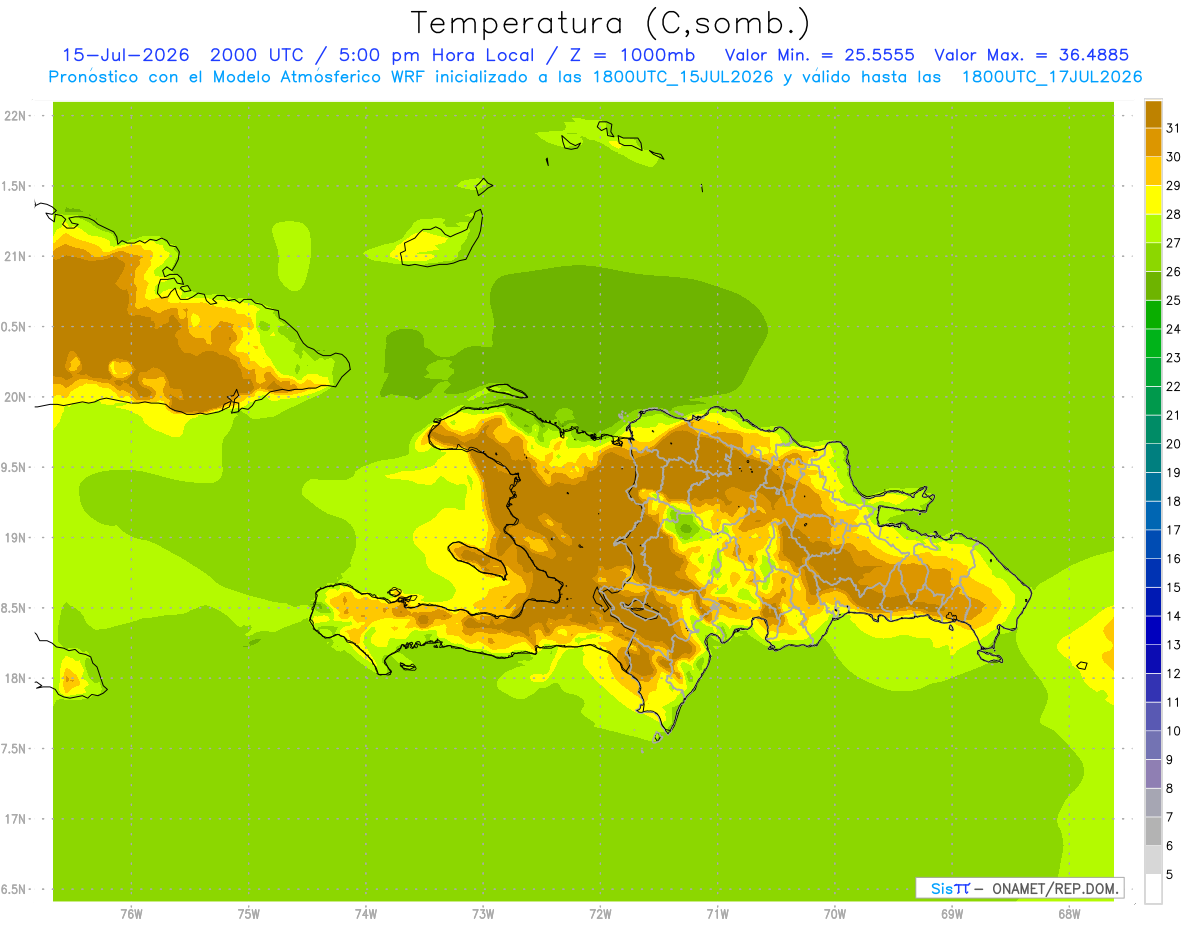Click the color scale label "20"
The image size is (1200, 927).
[1173, 444]
